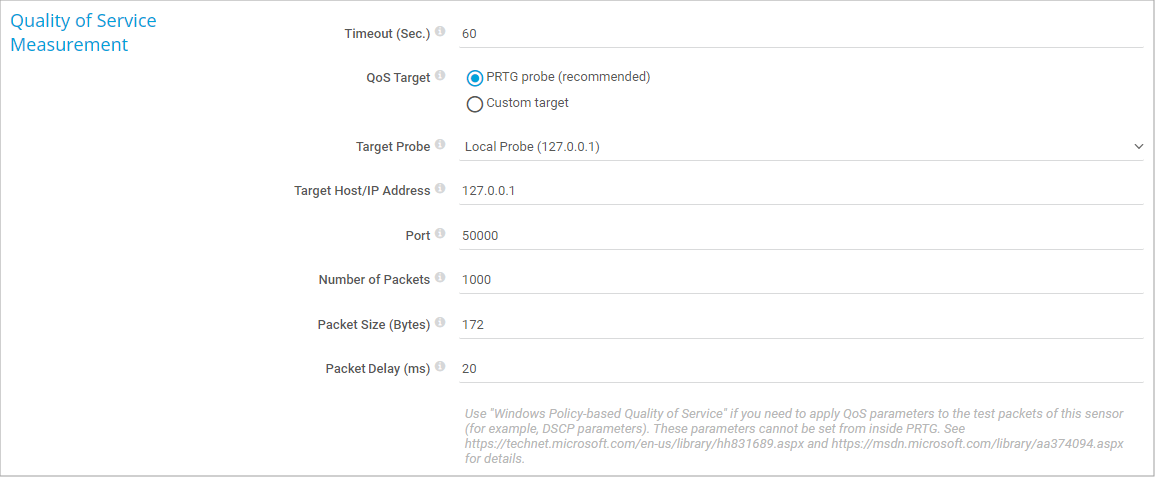Image resolution: width=1155 pixels, height=477 pixels.
Task: Select the Custom target radio option
Action: pos(475,104)
